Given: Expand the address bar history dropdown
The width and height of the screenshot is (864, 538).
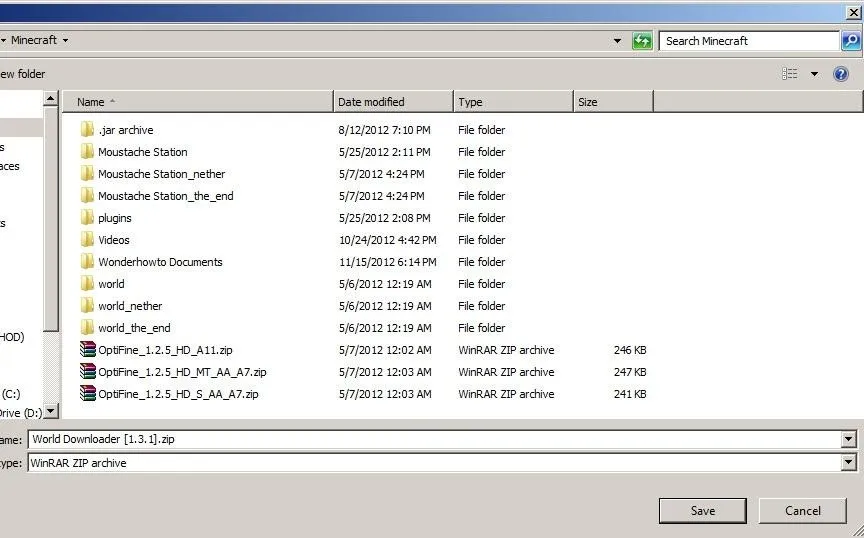Looking at the screenshot, I should (617, 41).
